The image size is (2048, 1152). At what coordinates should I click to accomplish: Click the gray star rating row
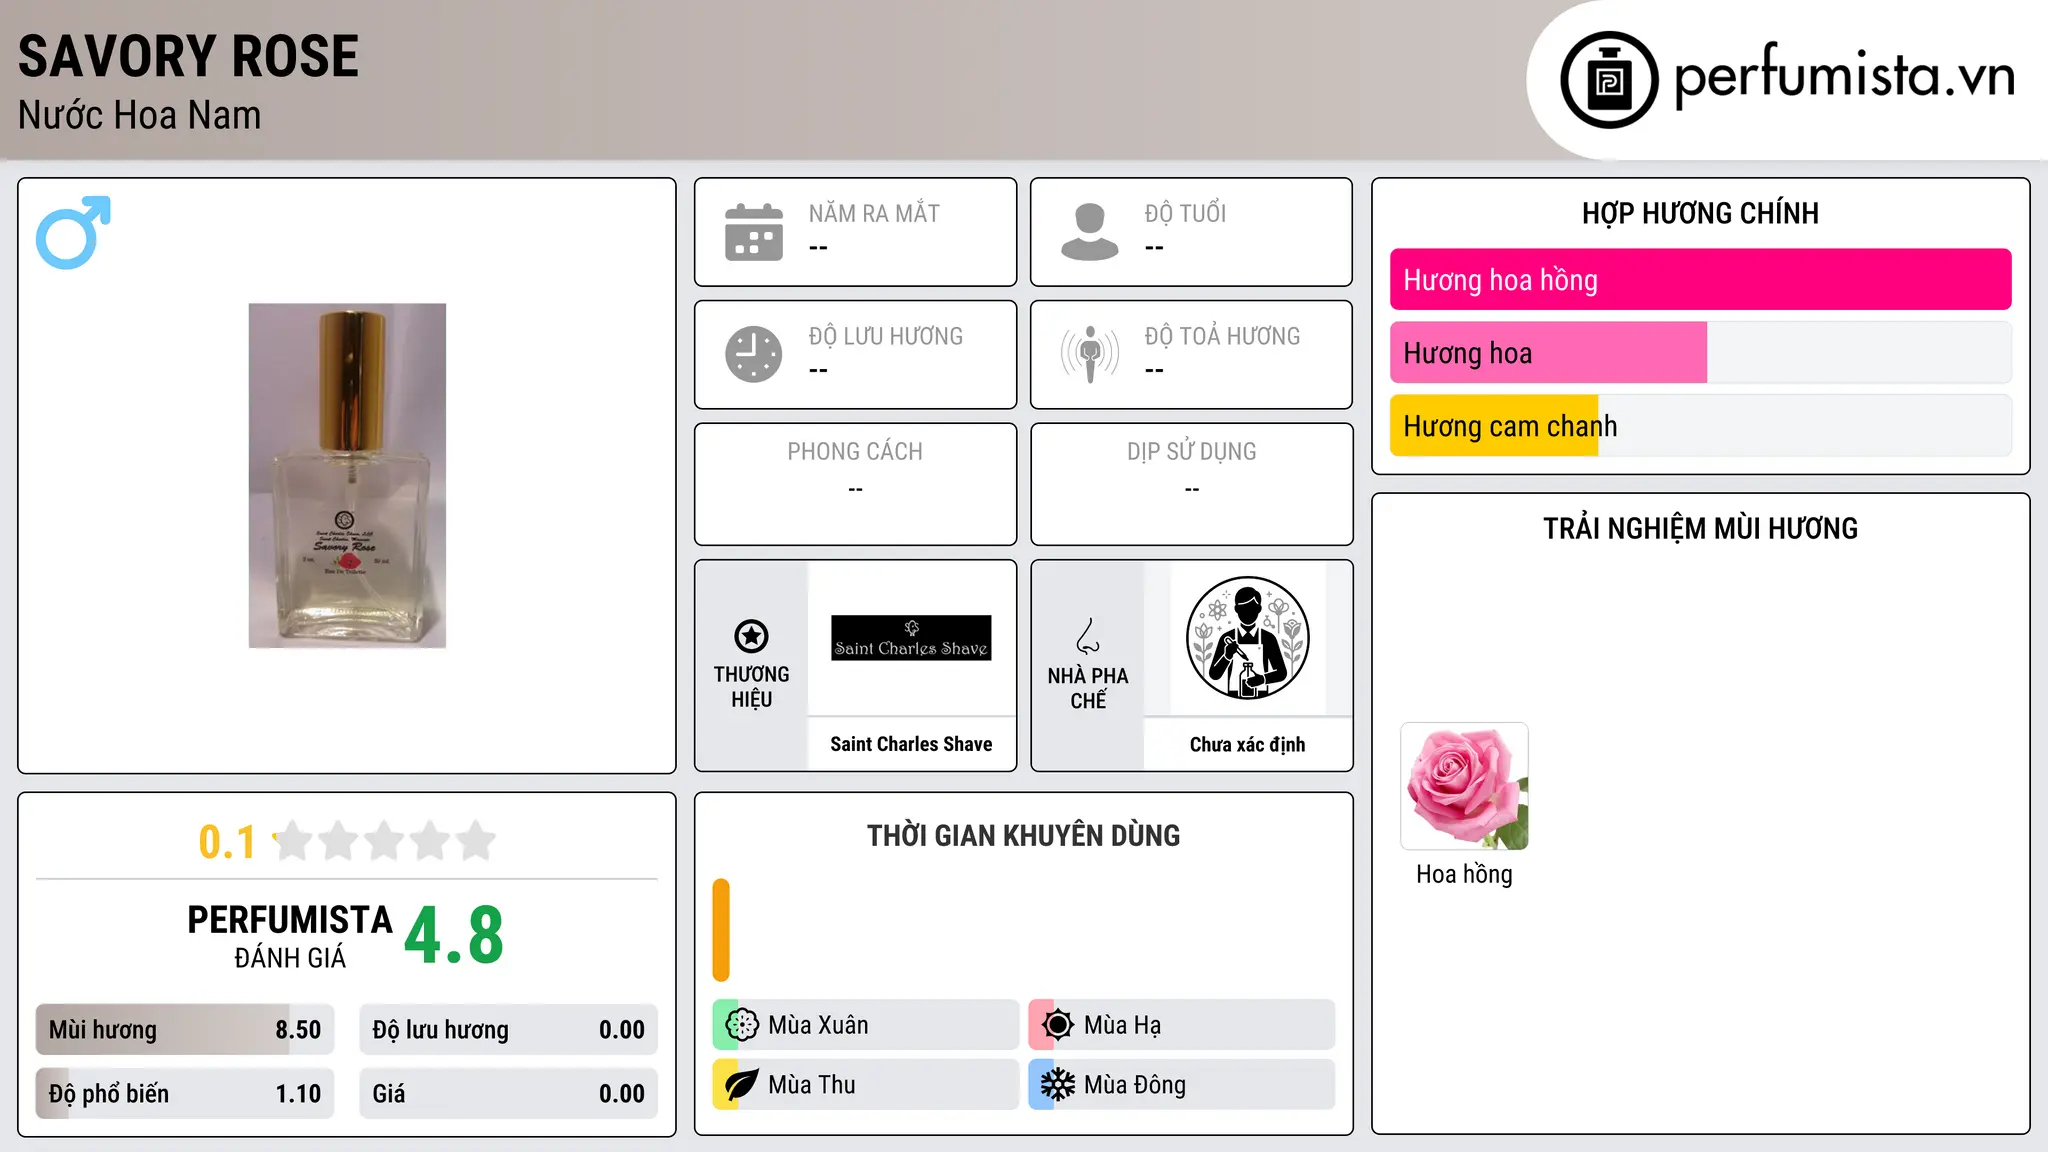pos(385,841)
